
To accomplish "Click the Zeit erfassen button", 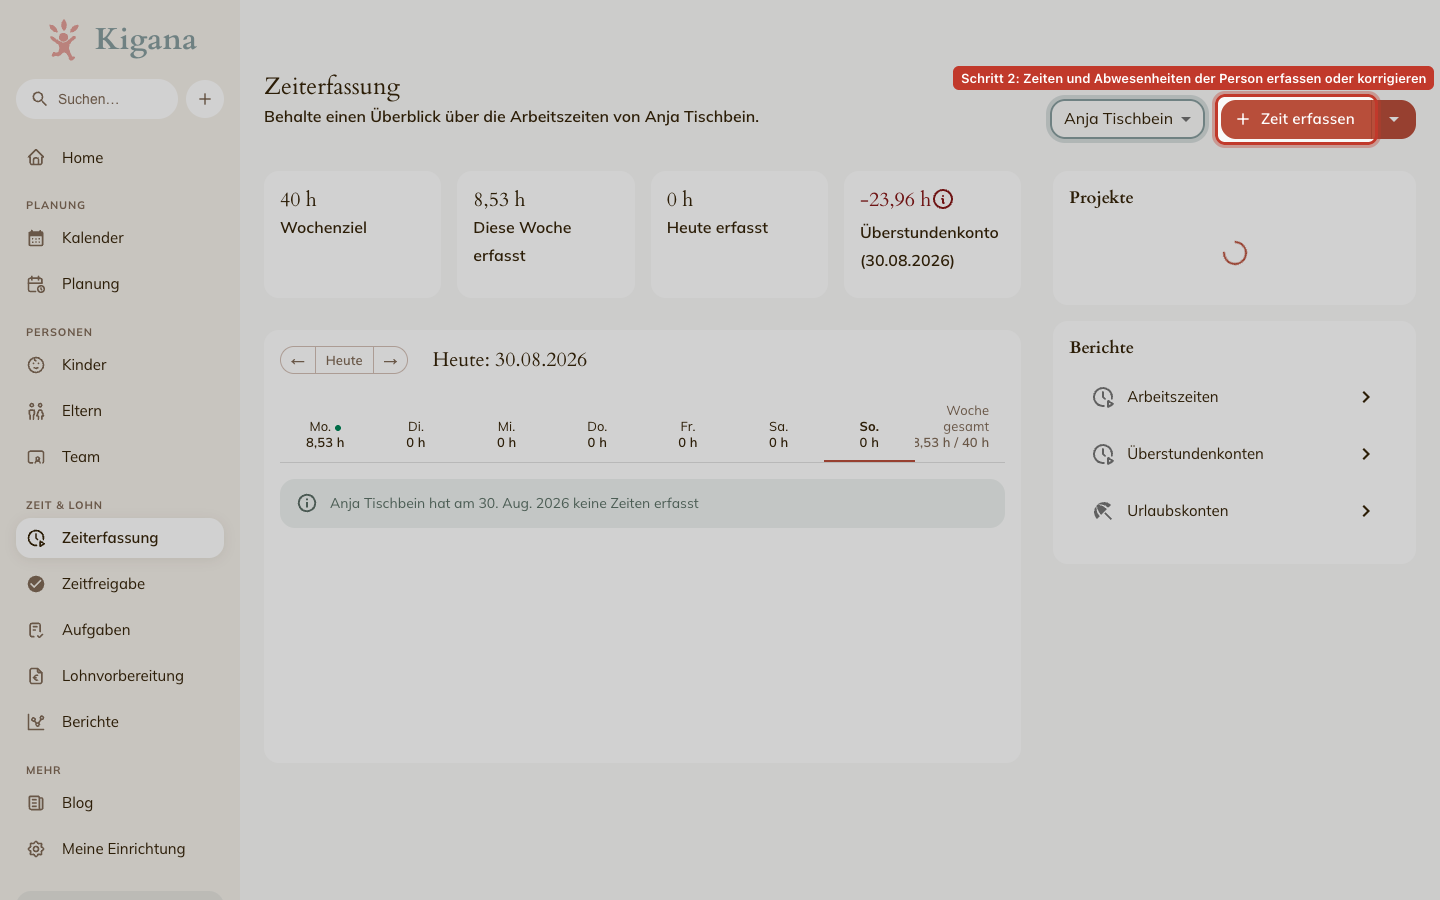I will [x=1297, y=119].
